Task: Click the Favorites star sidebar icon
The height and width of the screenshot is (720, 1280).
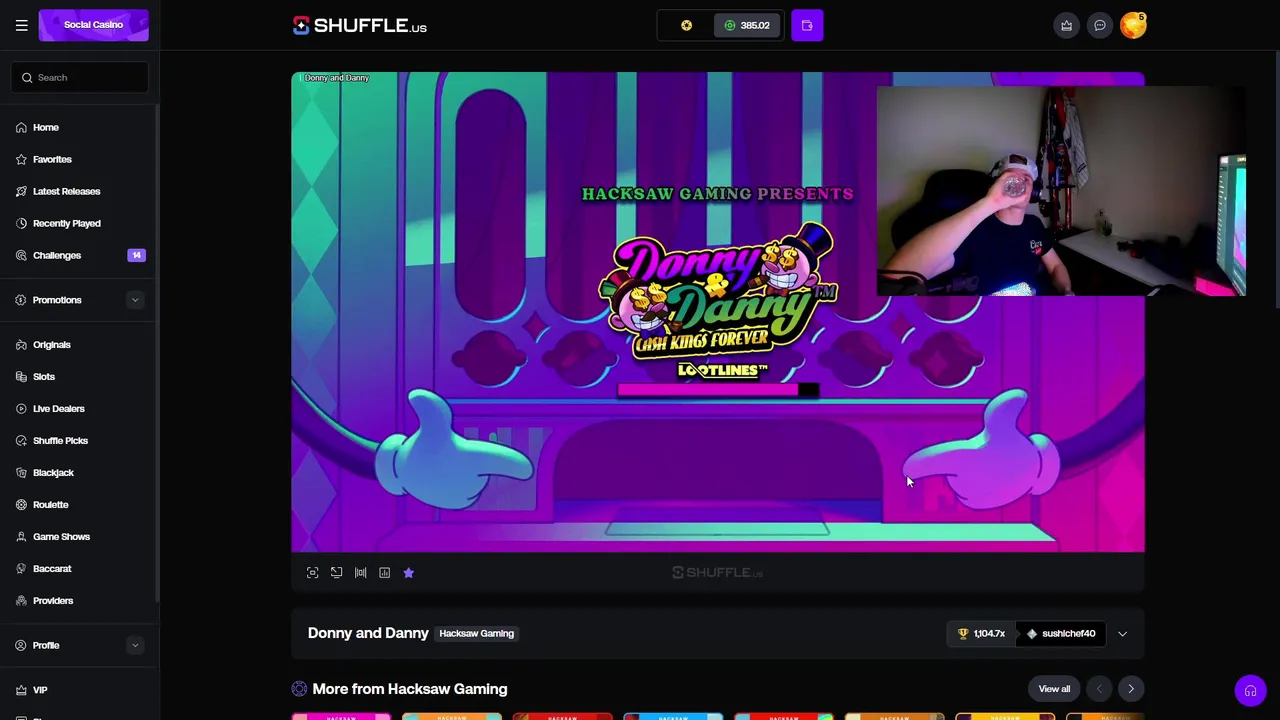Action: pos(21,159)
